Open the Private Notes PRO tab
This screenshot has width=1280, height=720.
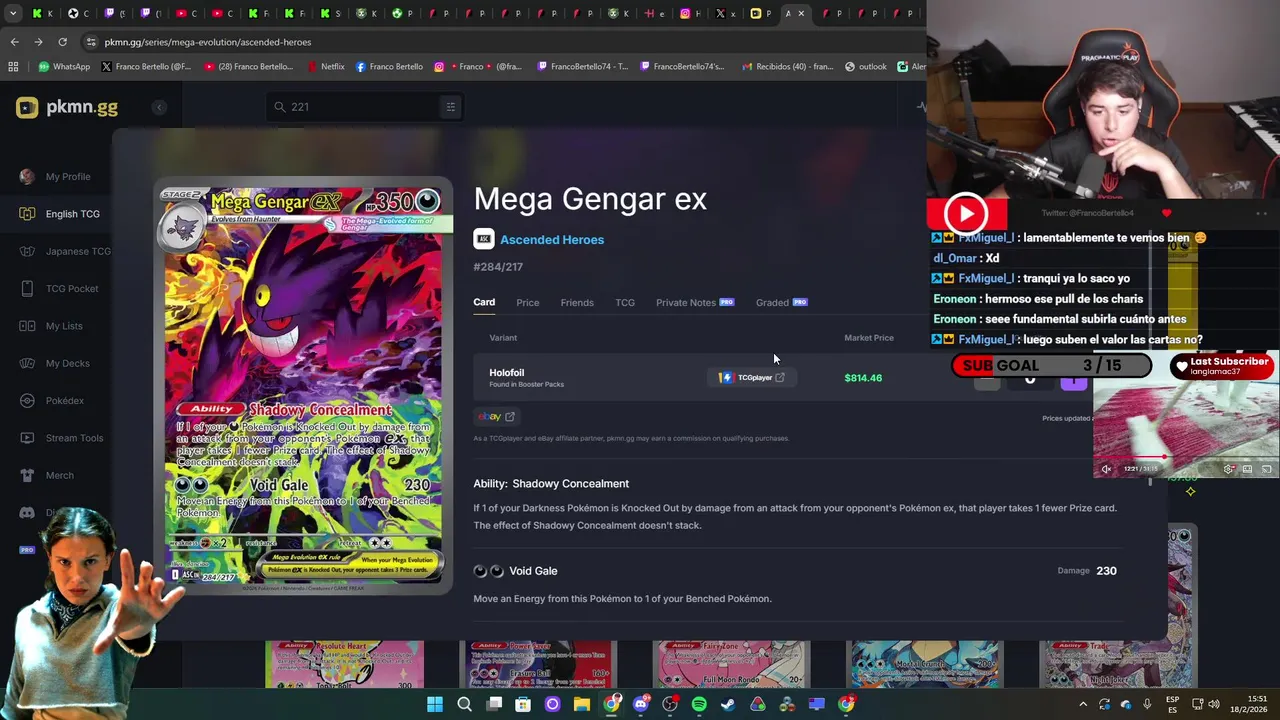tap(695, 302)
